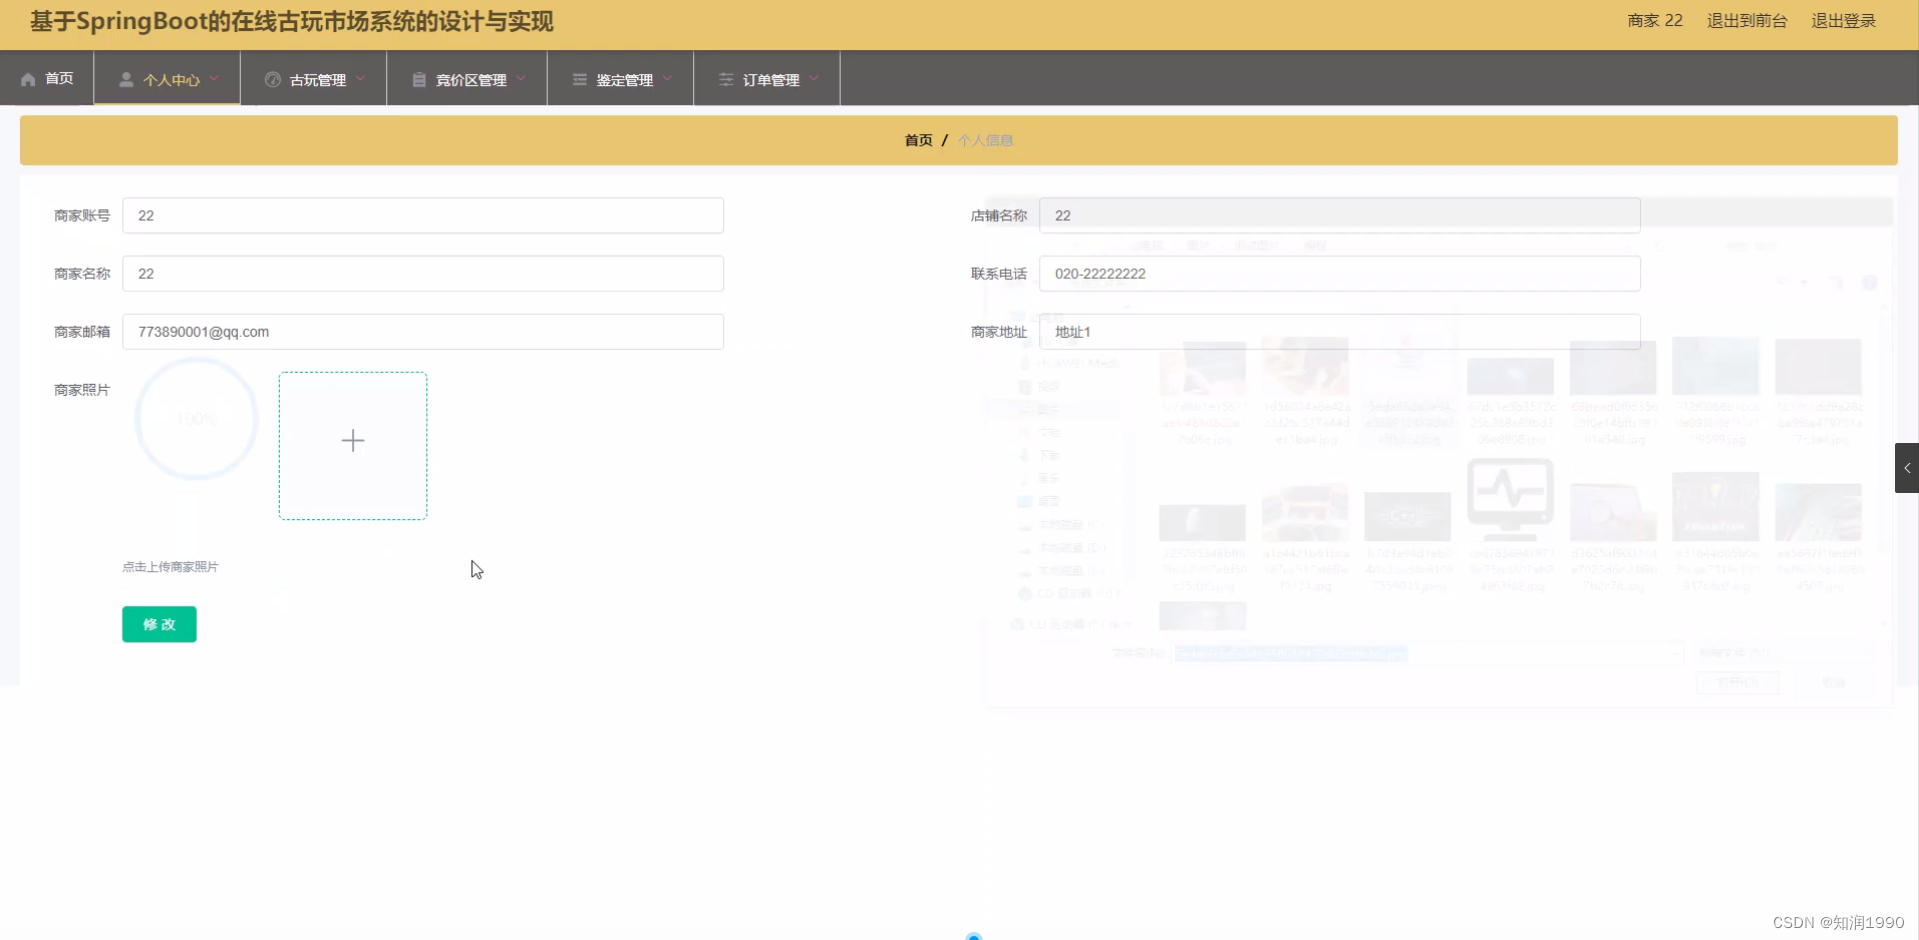Open 个人信息 via breadcrumb 首页 link
The height and width of the screenshot is (940, 1919).
click(917, 140)
